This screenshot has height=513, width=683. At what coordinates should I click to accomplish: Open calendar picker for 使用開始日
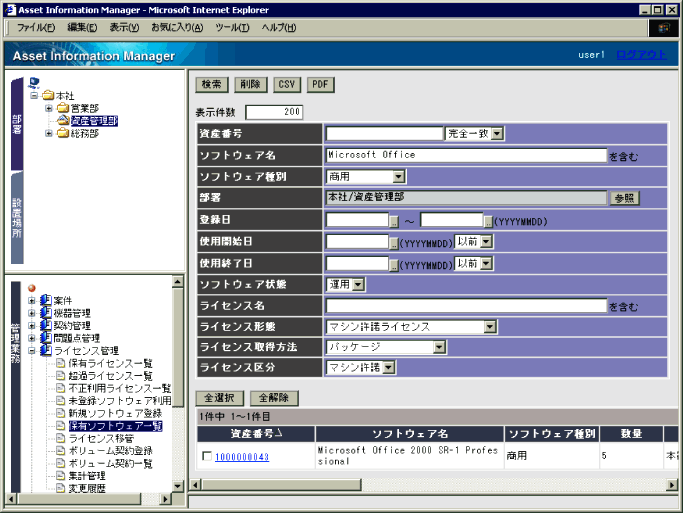394,243
